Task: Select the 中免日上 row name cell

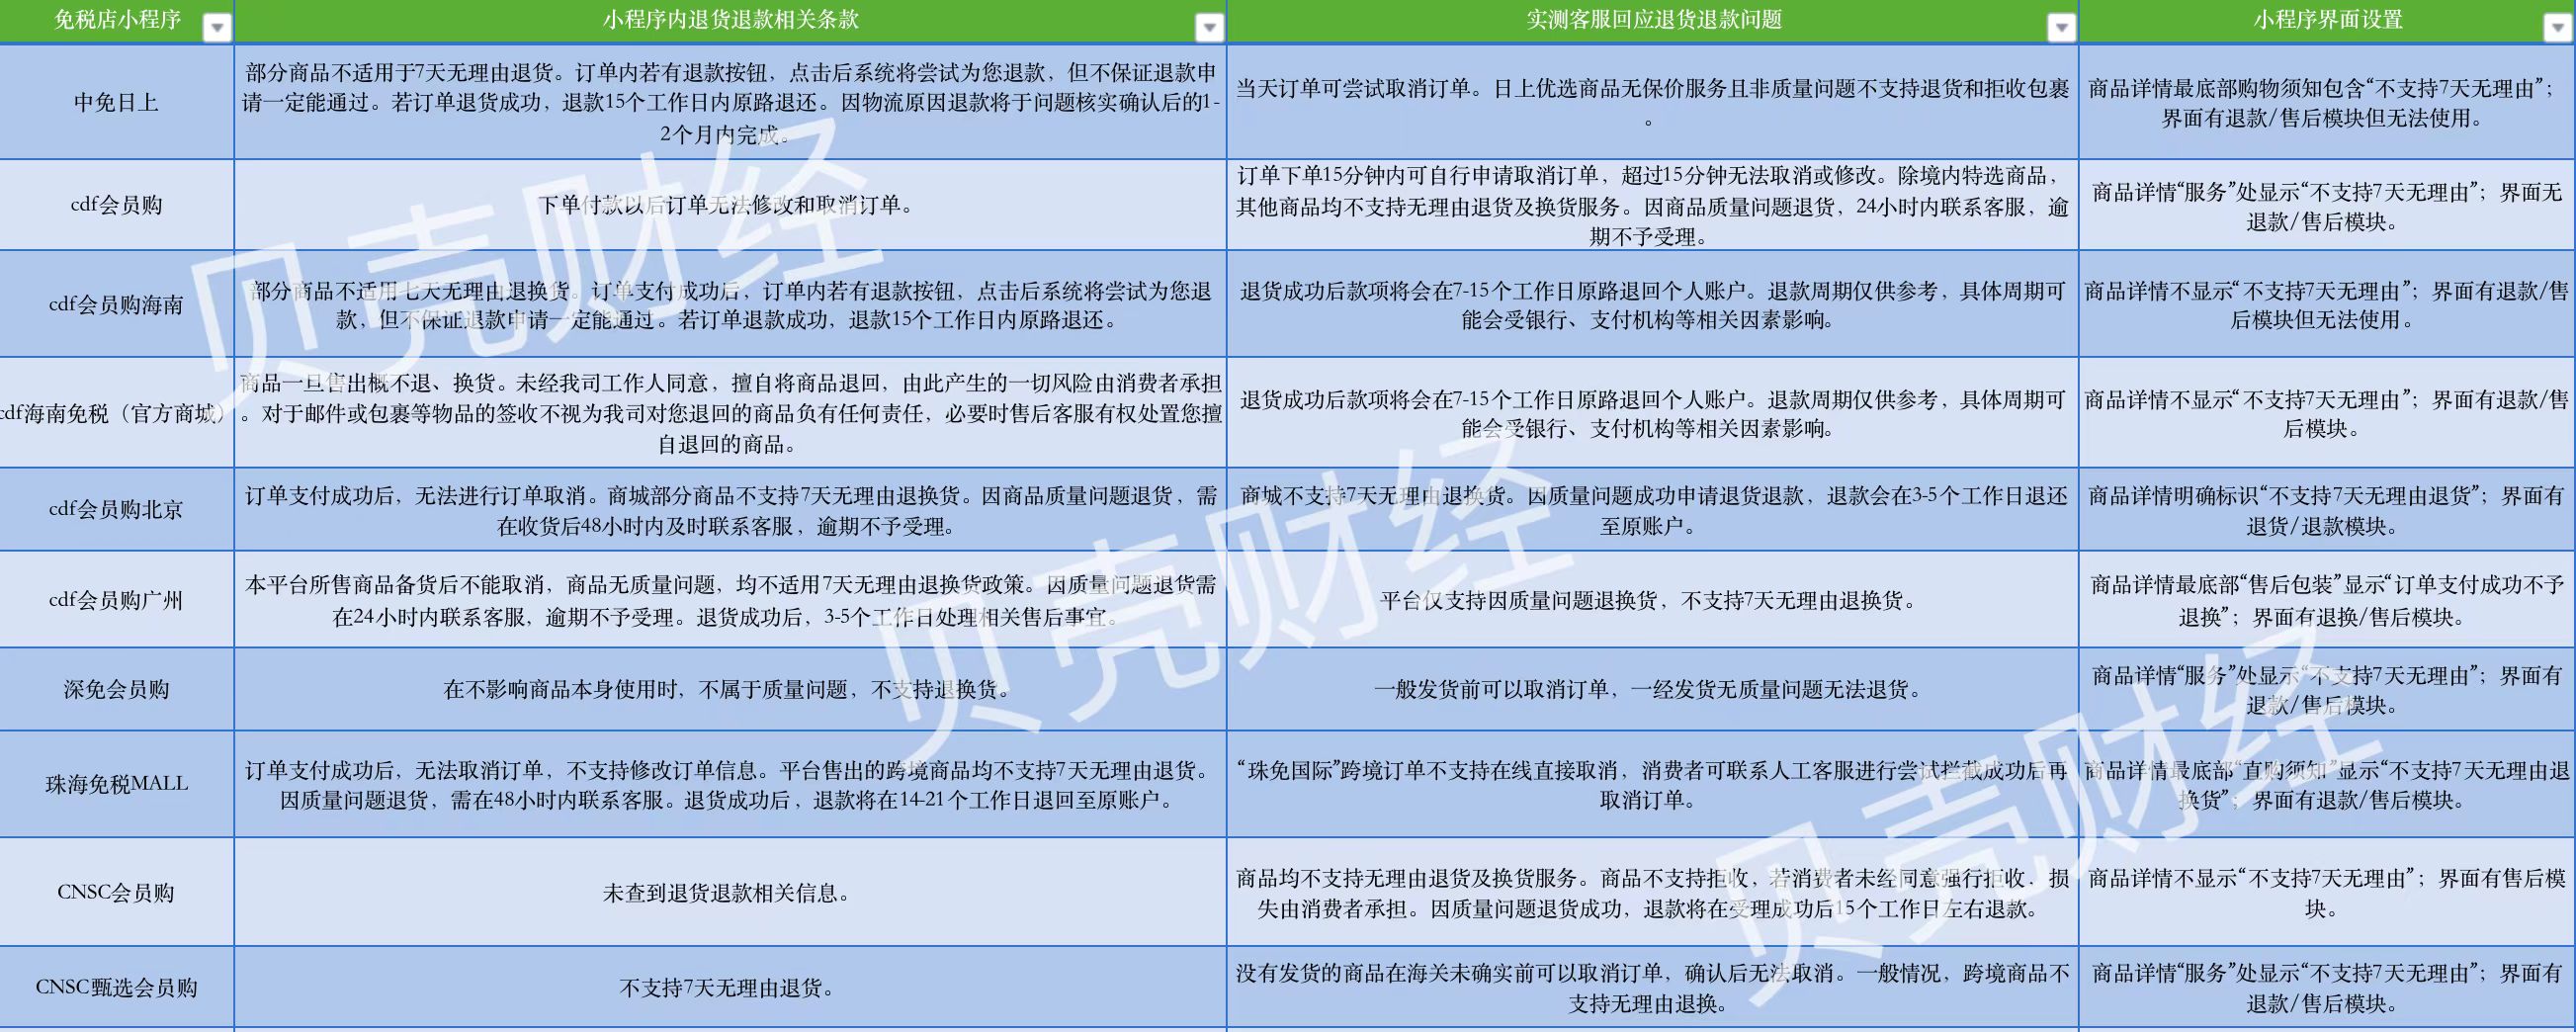Action: point(116,102)
